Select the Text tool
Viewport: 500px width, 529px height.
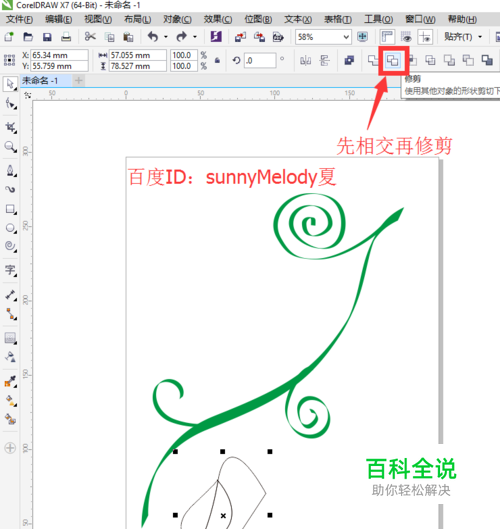pos(10,270)
